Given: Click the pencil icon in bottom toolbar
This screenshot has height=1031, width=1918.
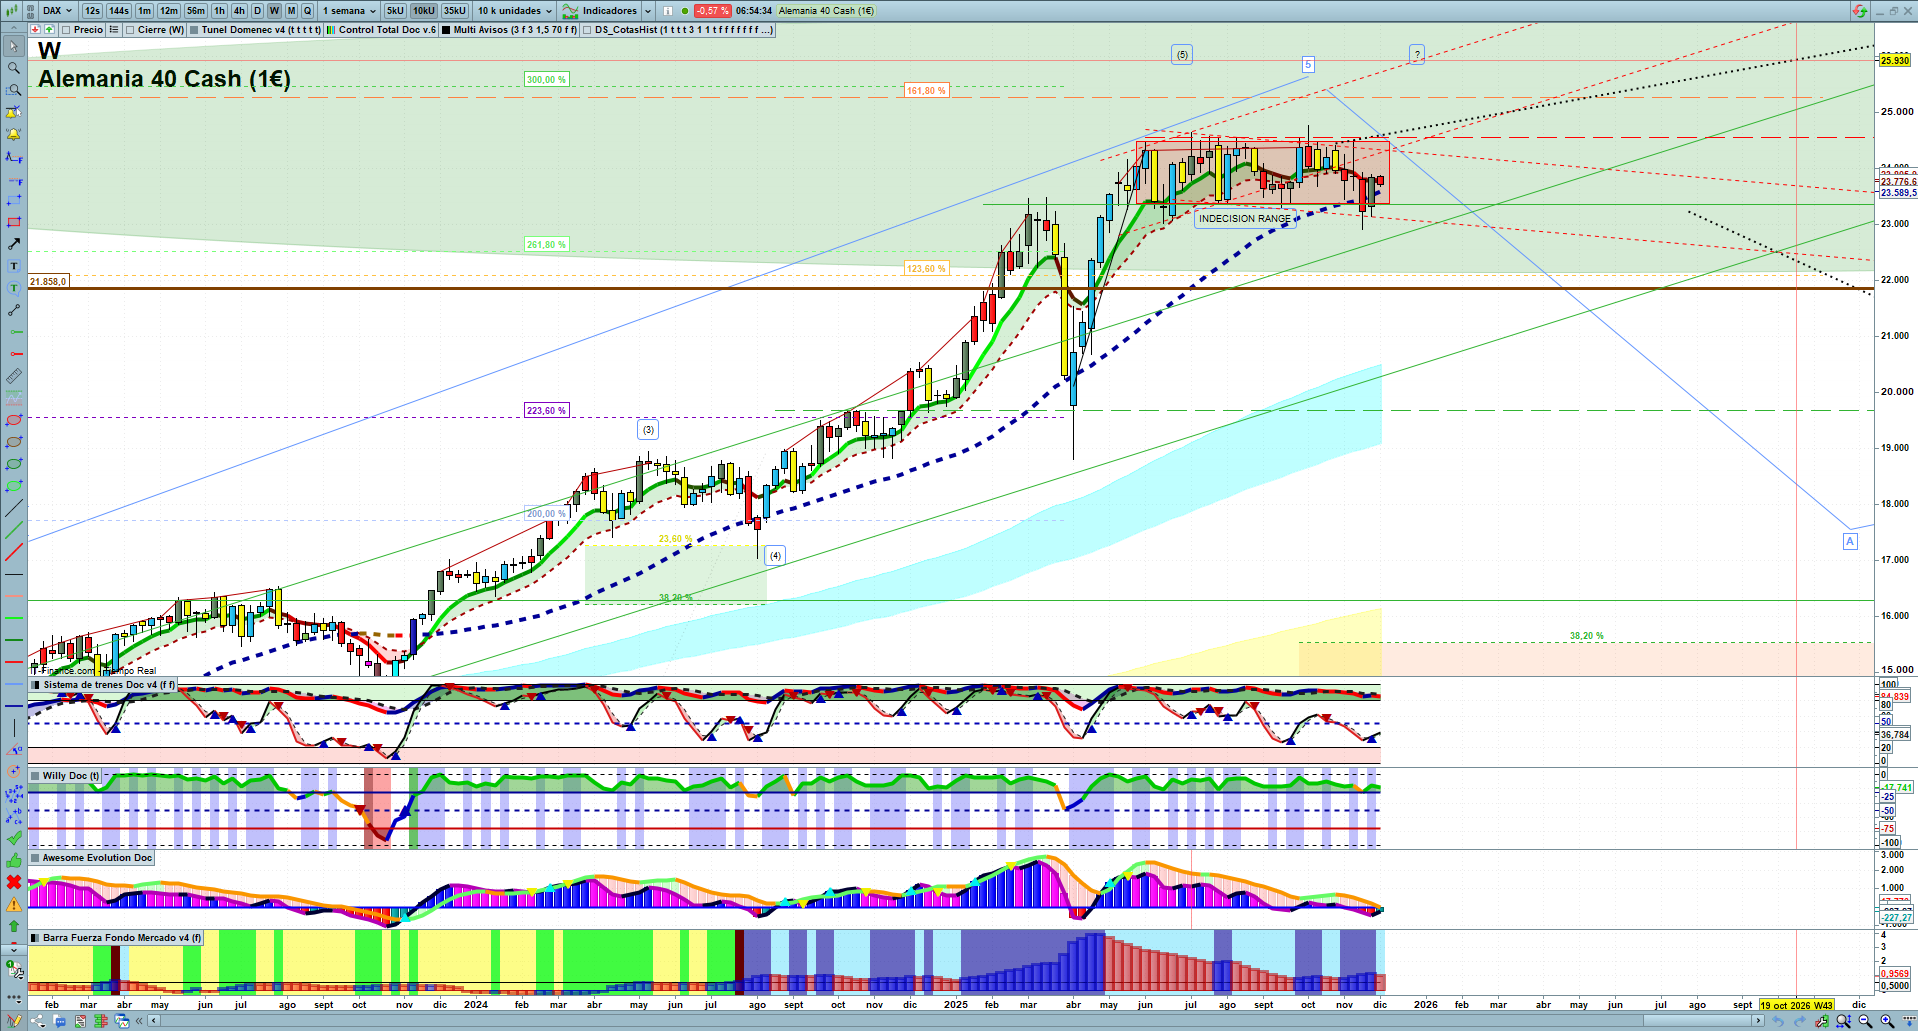Looking at the screenshot, I should 14,1021.
